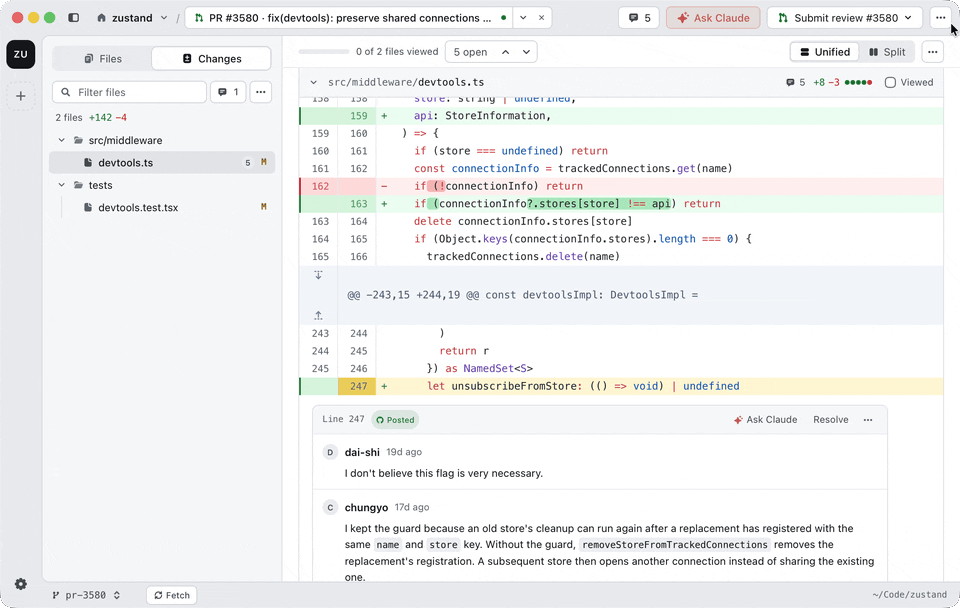Open the comments counter showing 5
The width and height of the screenshot is (960, 608).
click(x=639, y=18)
